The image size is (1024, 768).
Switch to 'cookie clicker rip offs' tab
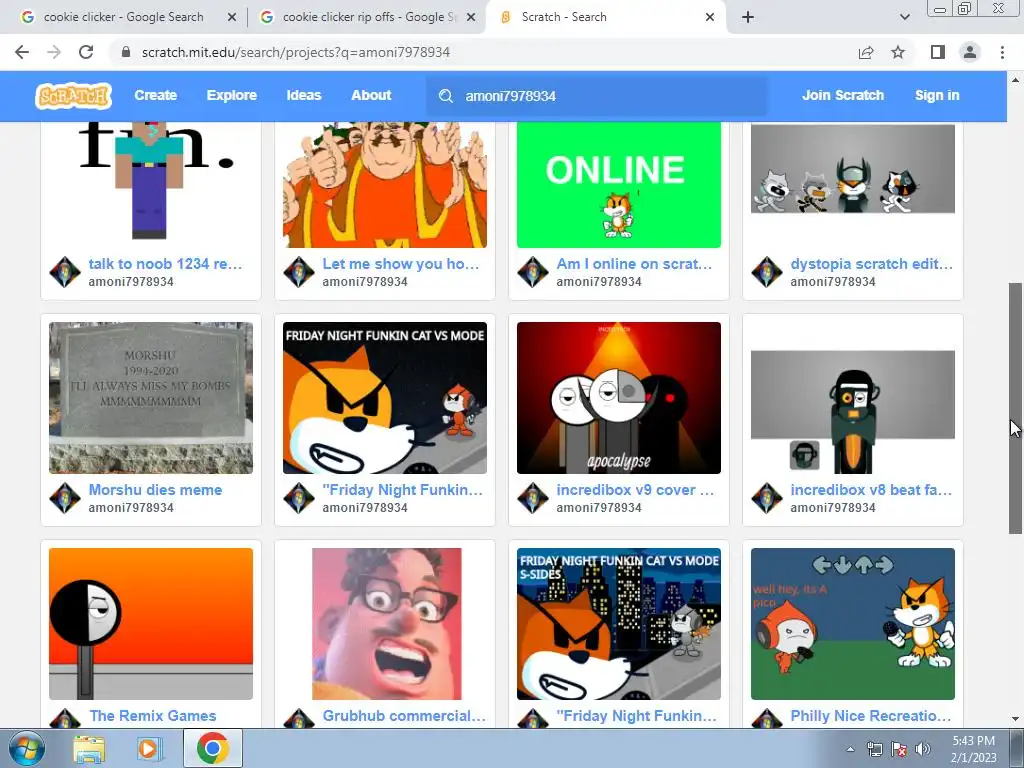tap(368, 17)
